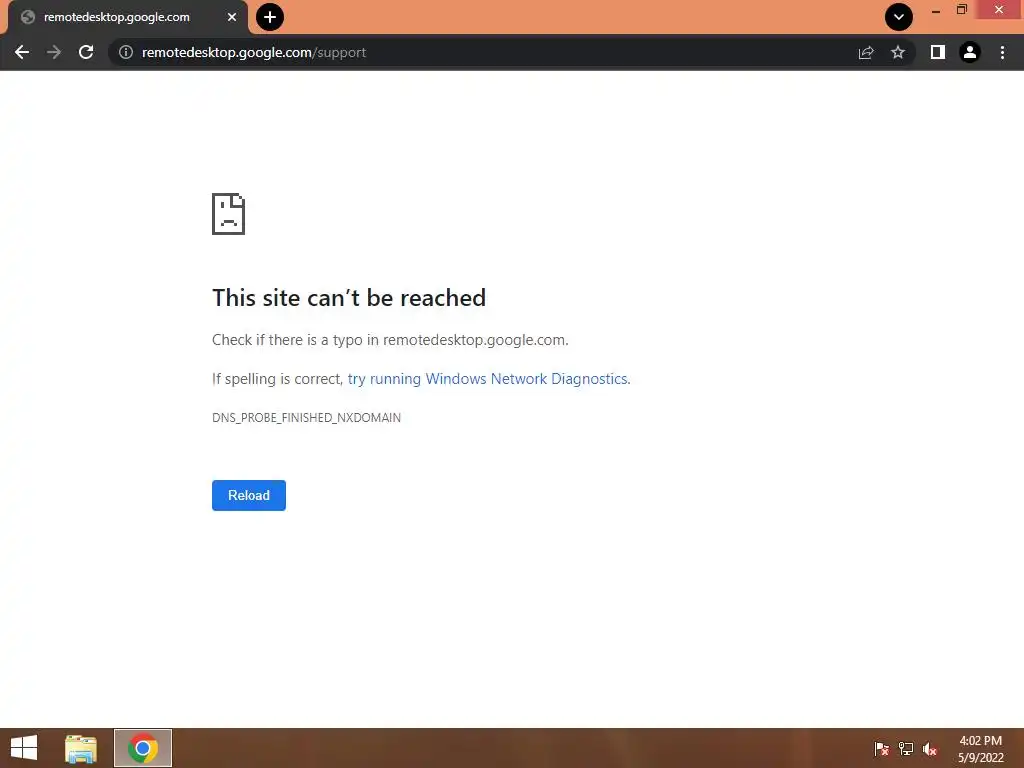
Task: Open the side panel icon
Action: coord(938,52)
